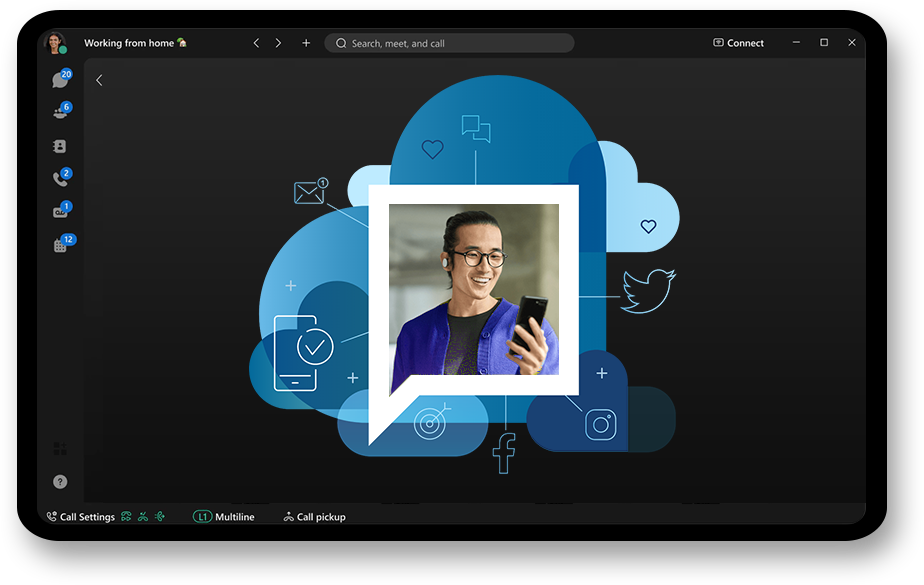The image size is (924, 585).
Task: Maximize the Webex window
Action: 824,42
